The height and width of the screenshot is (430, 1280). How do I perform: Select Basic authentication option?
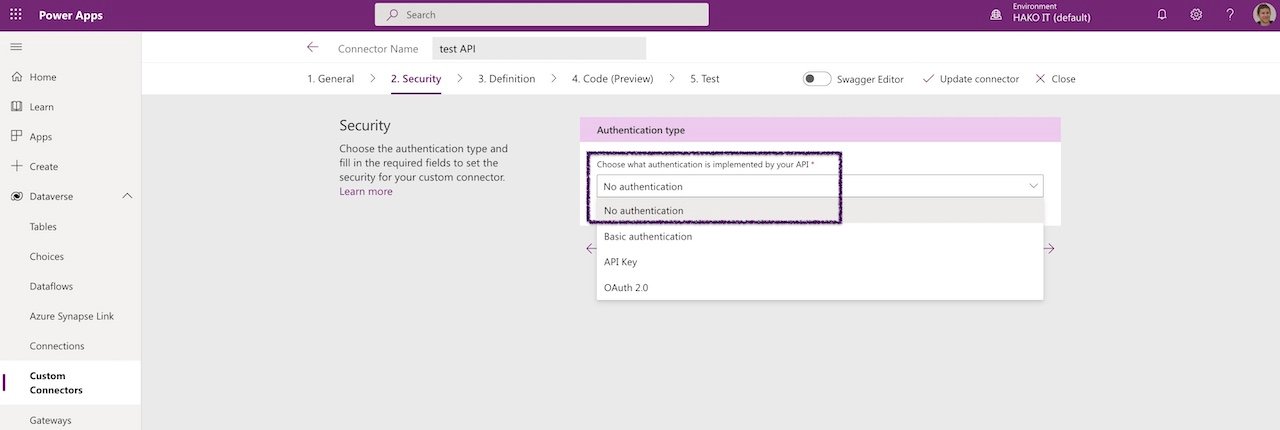point(820,236)
